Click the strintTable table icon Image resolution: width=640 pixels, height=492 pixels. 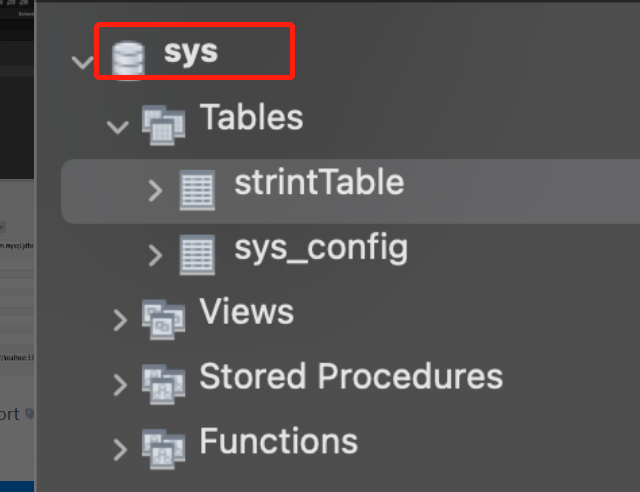(x=198, y=190)
